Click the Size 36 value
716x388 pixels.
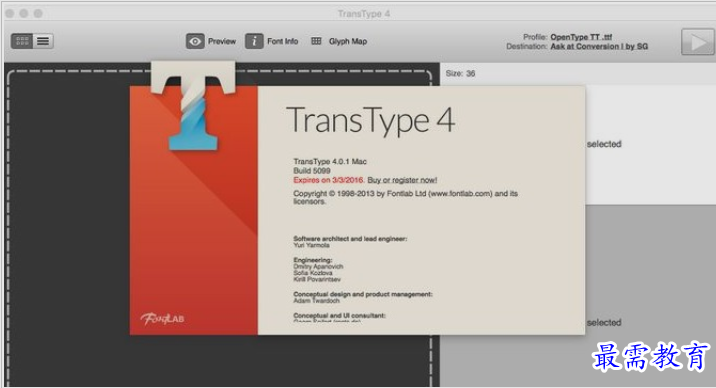(470, 73)
